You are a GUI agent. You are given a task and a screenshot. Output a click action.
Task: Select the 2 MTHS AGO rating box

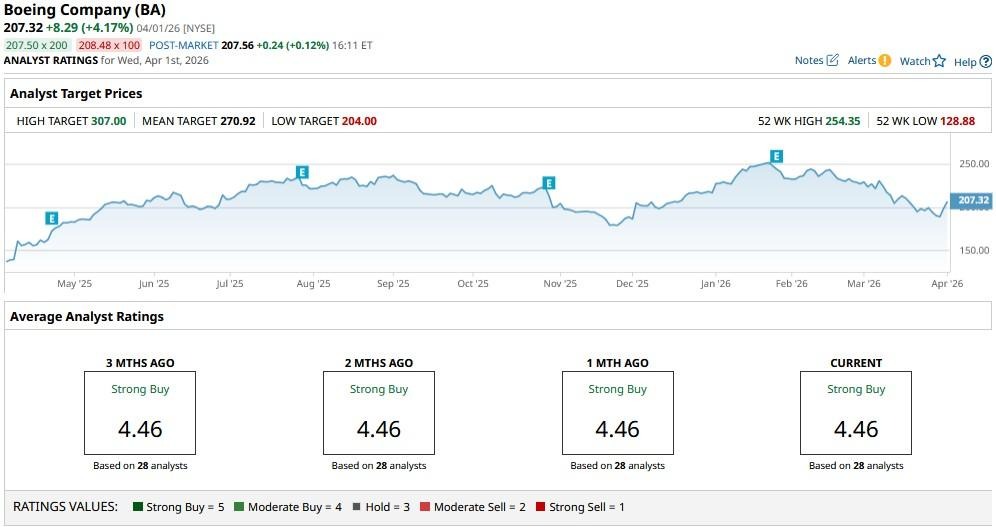tap(379, 413)
